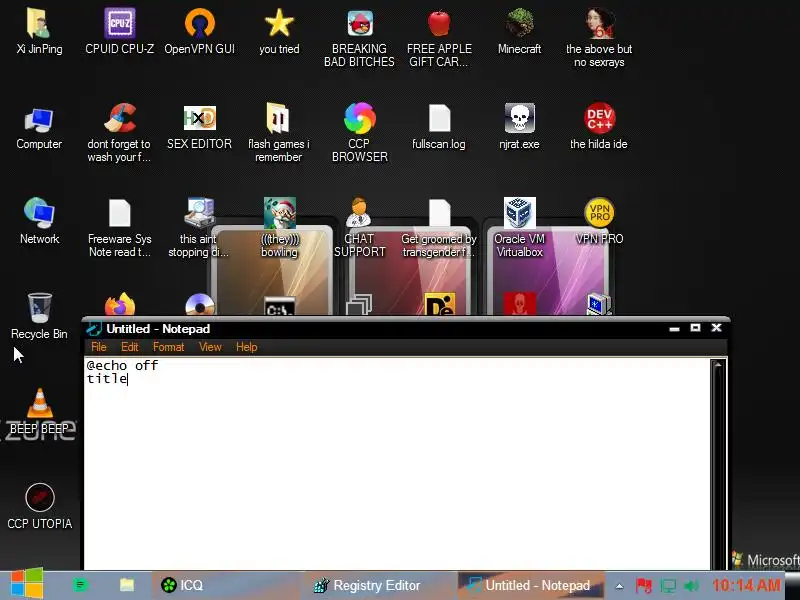Screen dimensions: 800x600
Task: Select the CCP UTOPIA icon
Action: click(40, 498)
